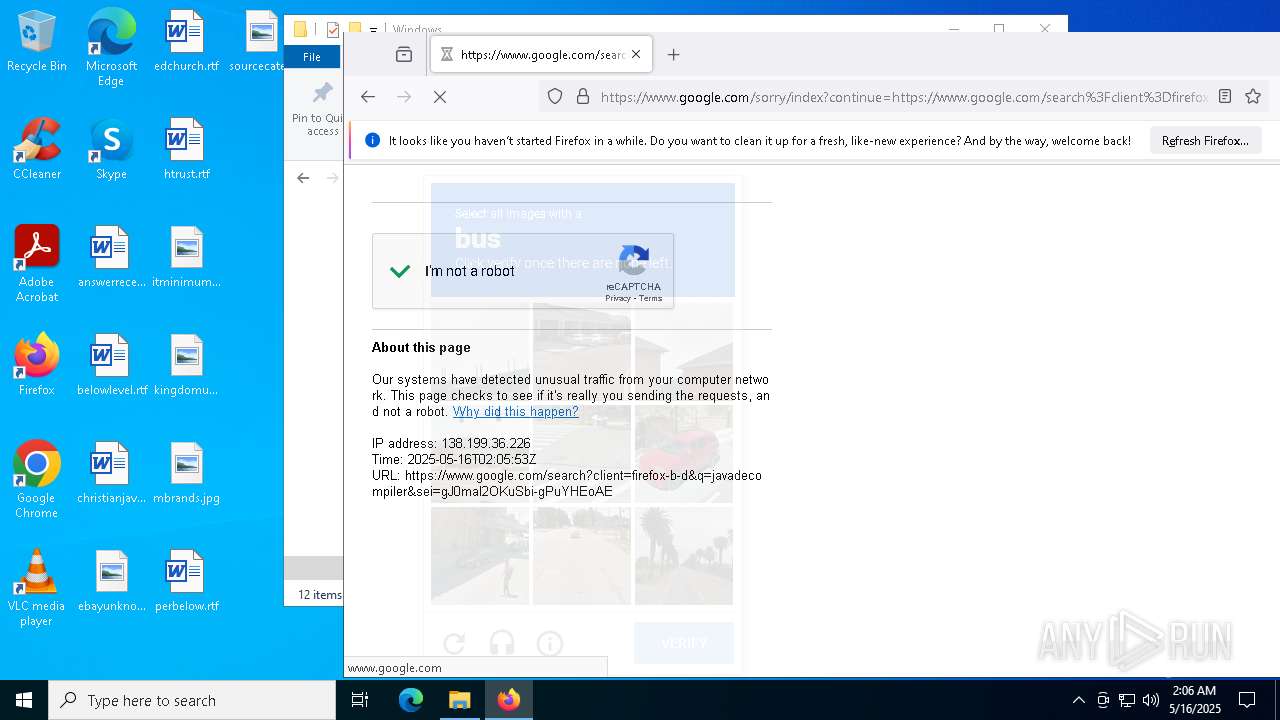1280x720 pixels.
Task: Click the Refresh Firefox button
Action: coord(1205,141)
